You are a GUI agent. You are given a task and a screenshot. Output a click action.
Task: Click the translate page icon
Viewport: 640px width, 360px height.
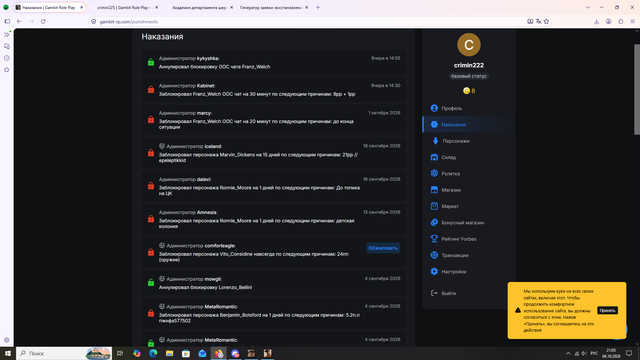[538, 22]
